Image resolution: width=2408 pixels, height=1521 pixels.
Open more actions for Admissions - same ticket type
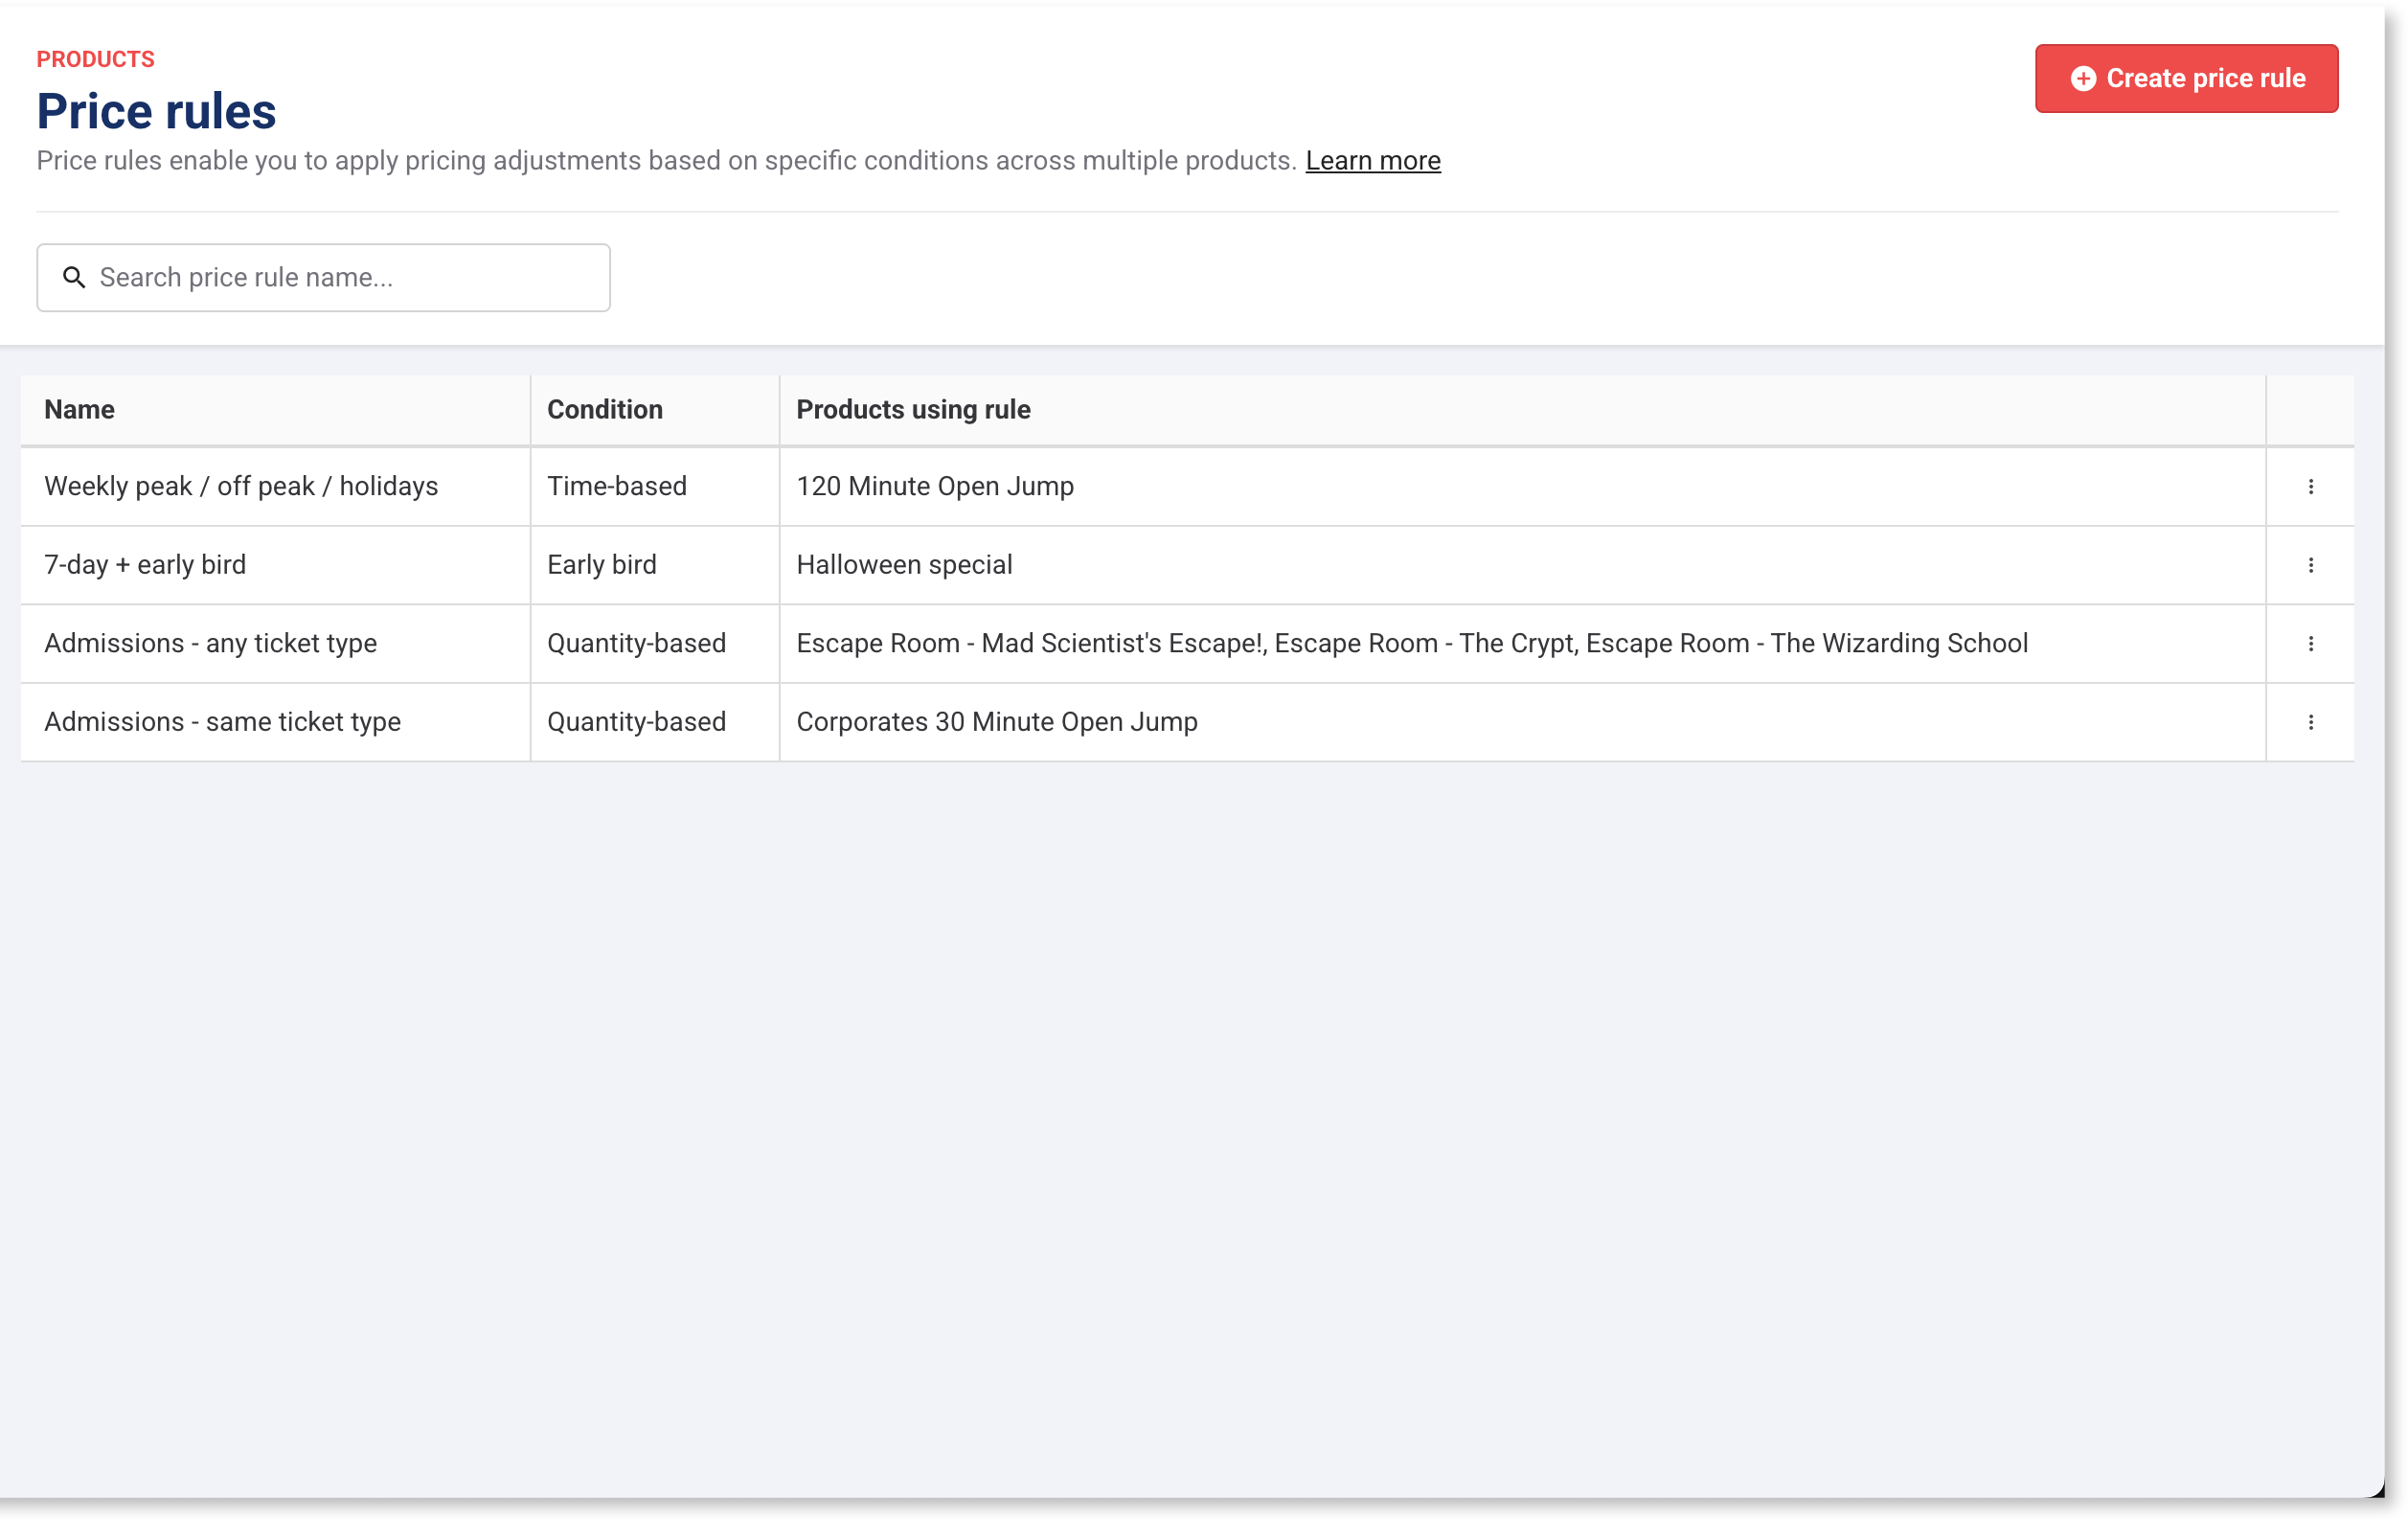pyautogui.click(x=2310, y=722)
